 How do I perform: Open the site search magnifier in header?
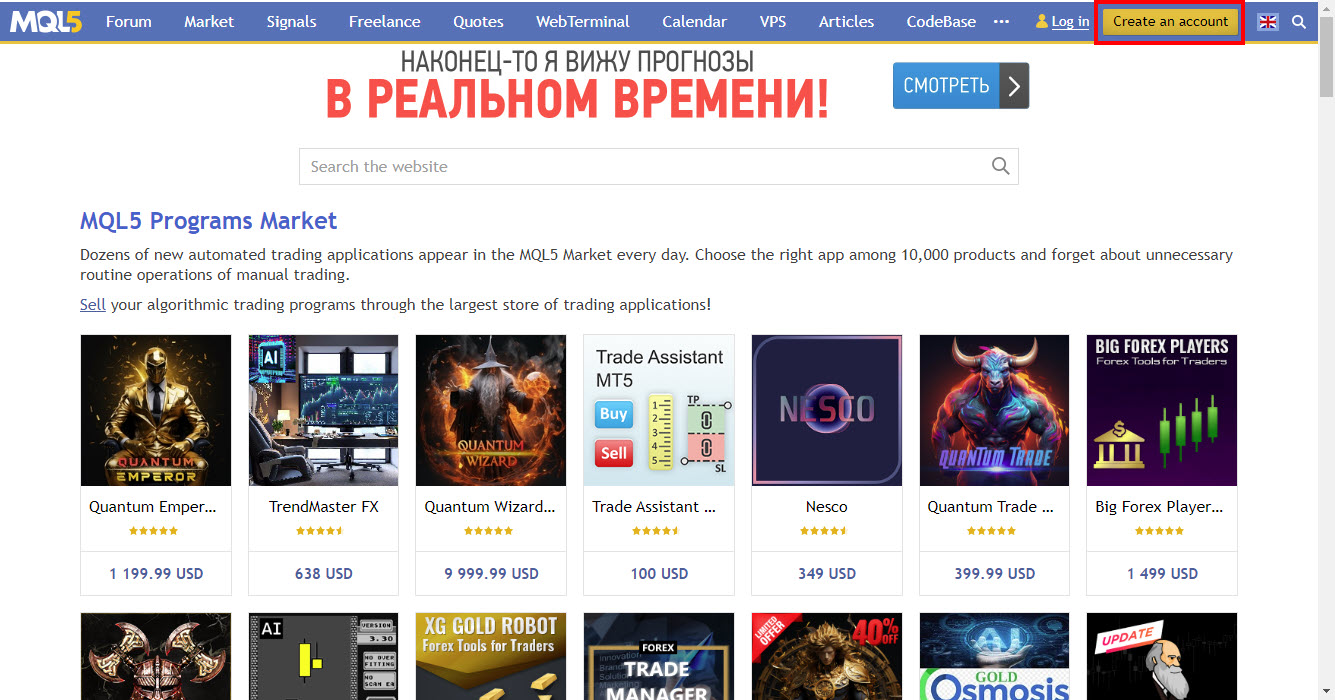pyautogui.click(x=1299, y=21)
